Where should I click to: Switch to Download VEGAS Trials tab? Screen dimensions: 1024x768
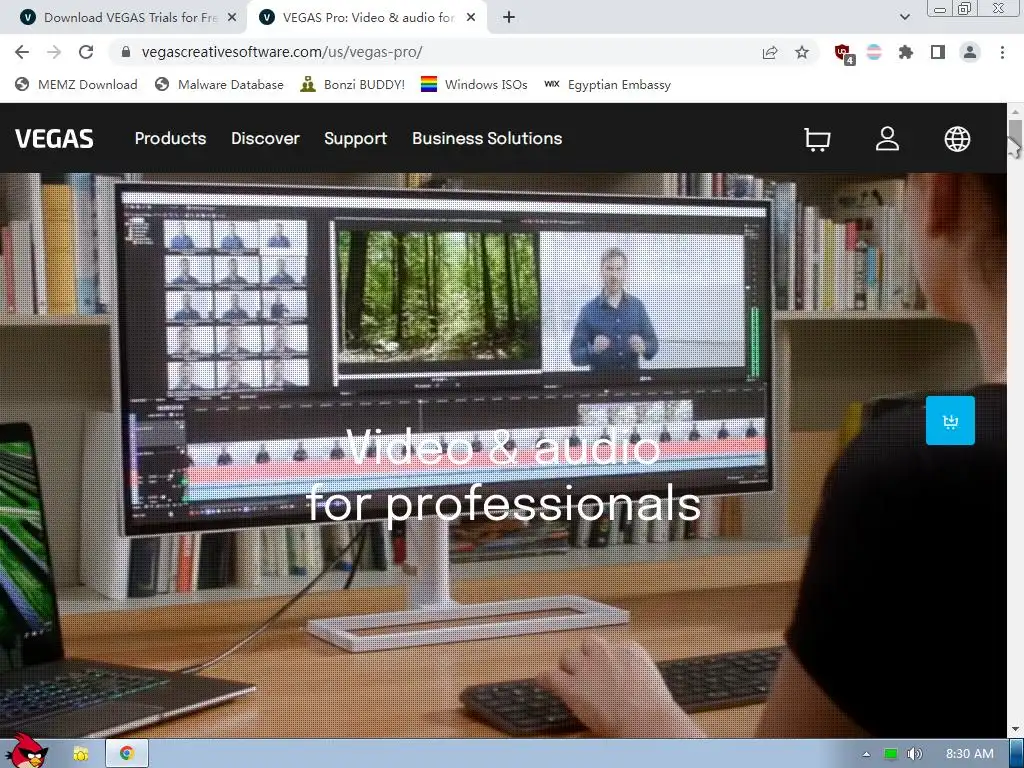coord(124,18)
